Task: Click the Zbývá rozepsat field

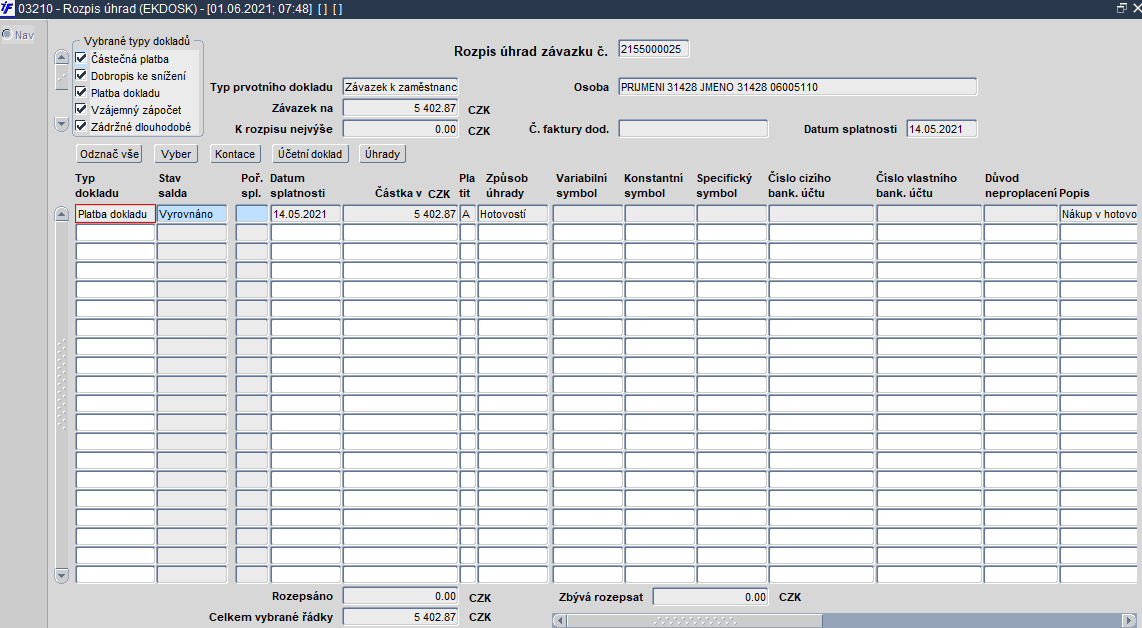Action: [x=711, y=597]
